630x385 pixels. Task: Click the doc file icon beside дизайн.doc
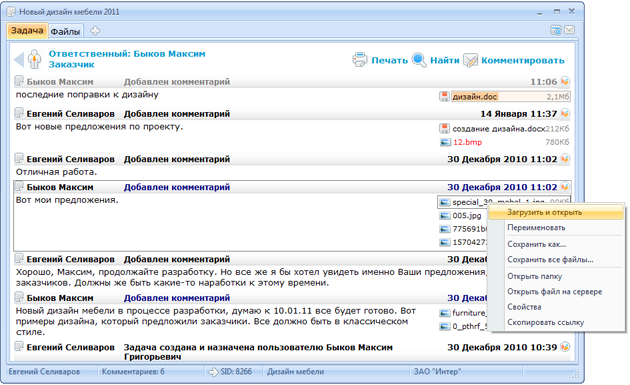coord(444,96)
